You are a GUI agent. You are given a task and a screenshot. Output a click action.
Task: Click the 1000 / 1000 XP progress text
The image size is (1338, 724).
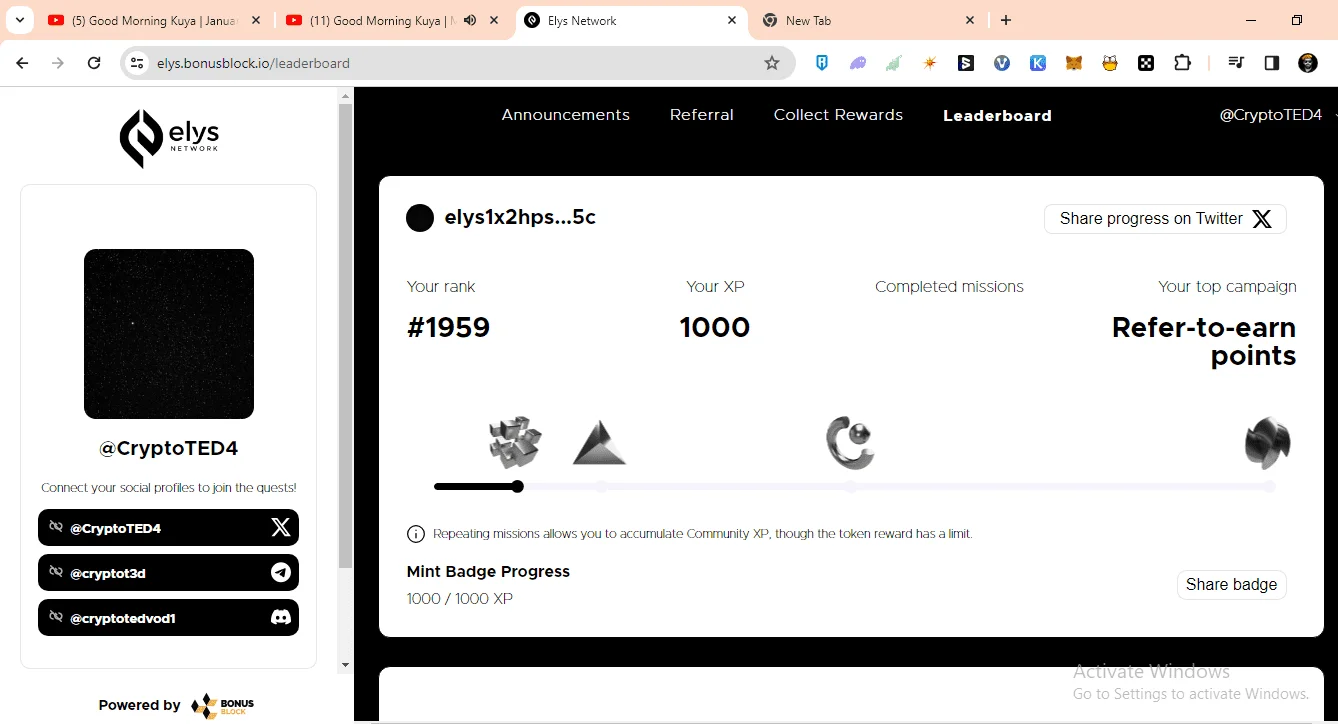coord(460,599)
